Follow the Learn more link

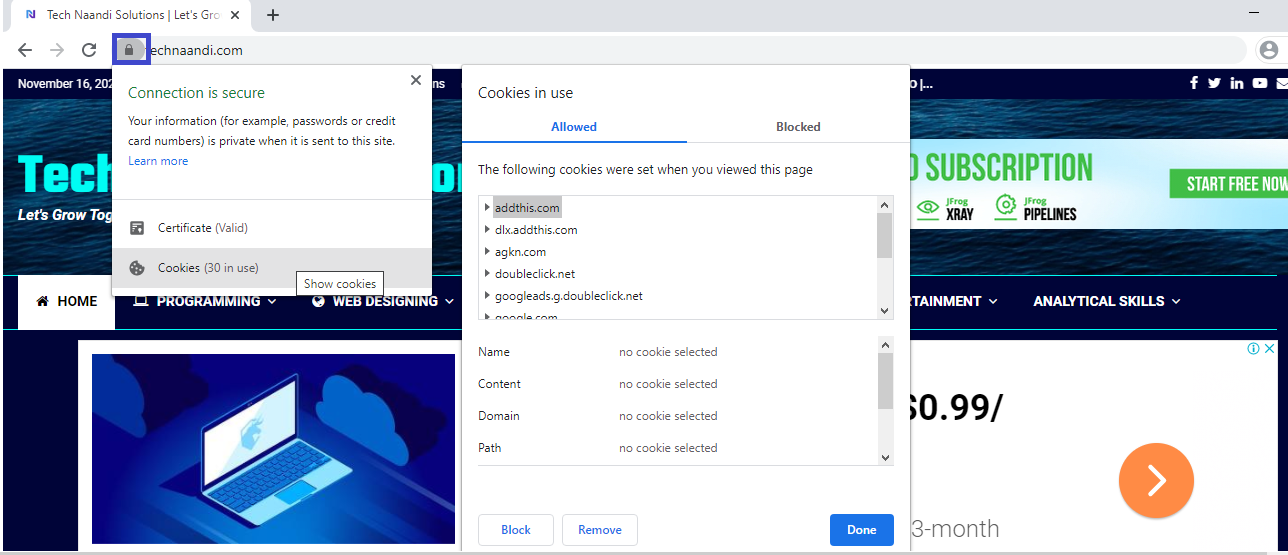pyautogui.click(x=158, y=161)
